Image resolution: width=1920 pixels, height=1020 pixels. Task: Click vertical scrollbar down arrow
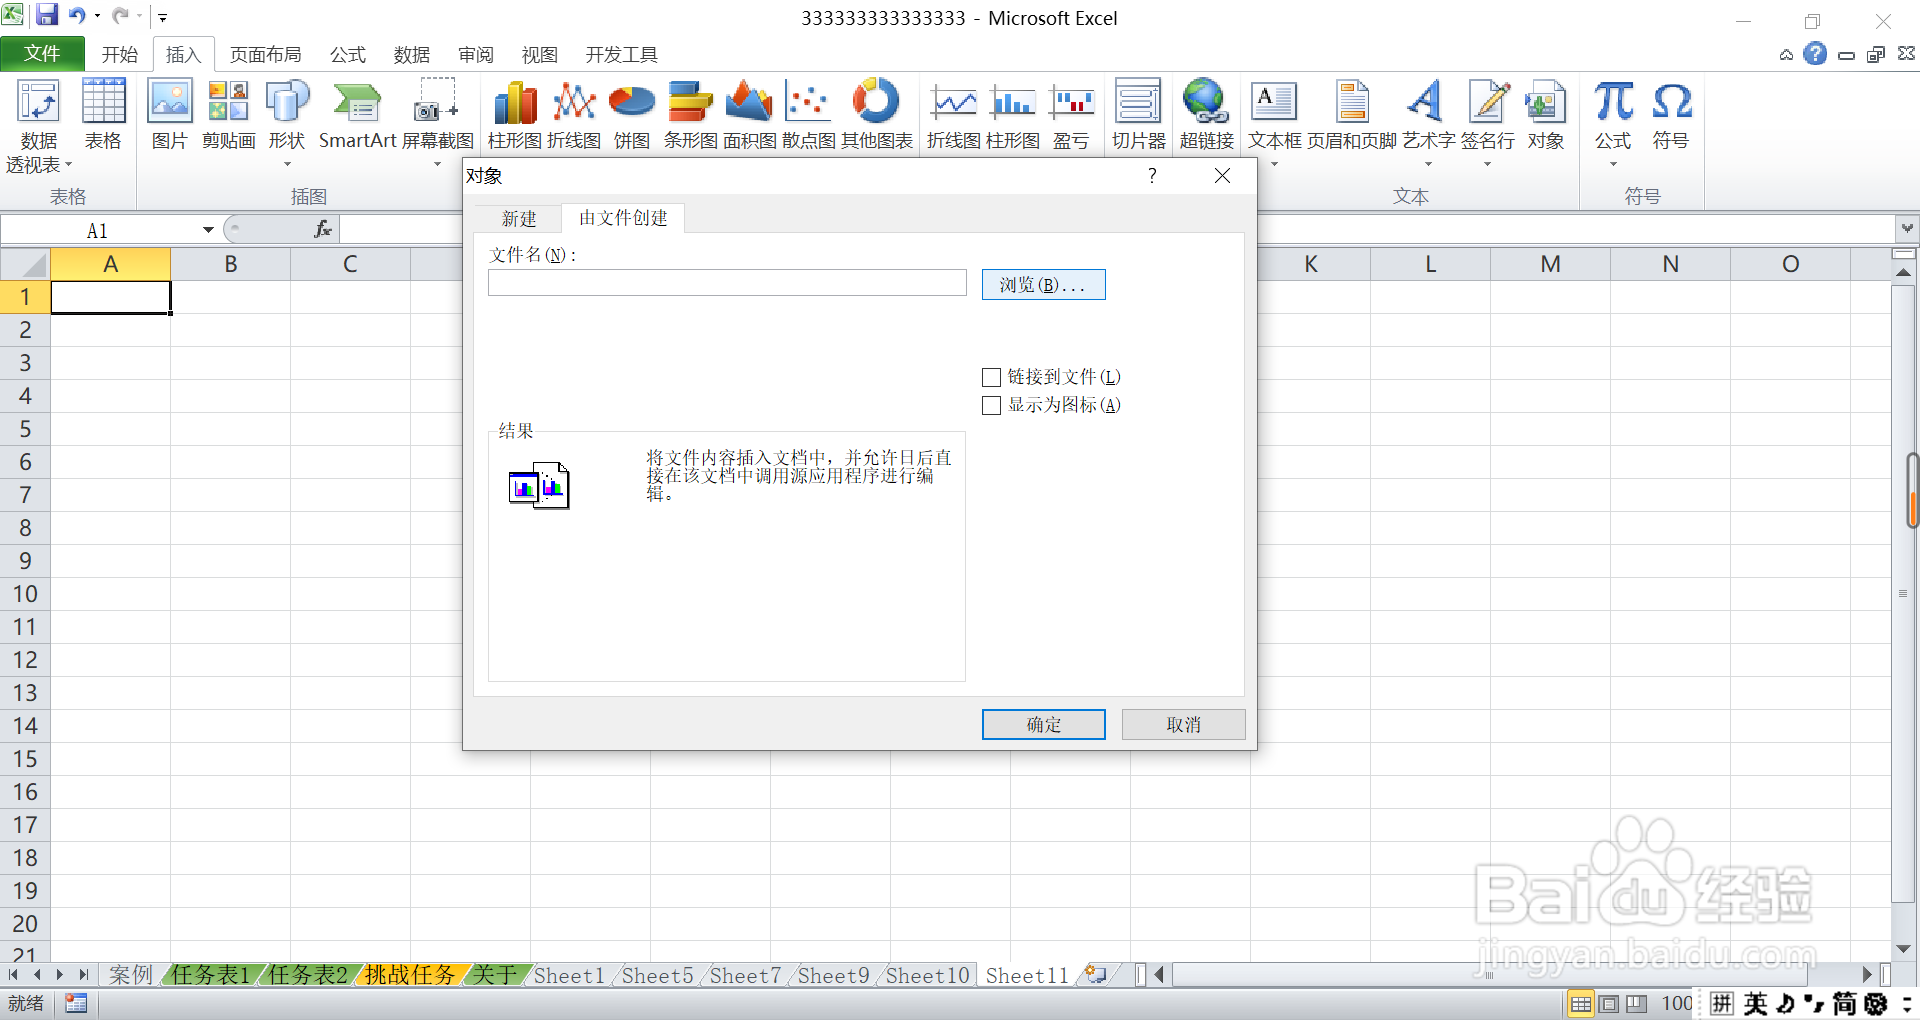[x=1903, y=949]
